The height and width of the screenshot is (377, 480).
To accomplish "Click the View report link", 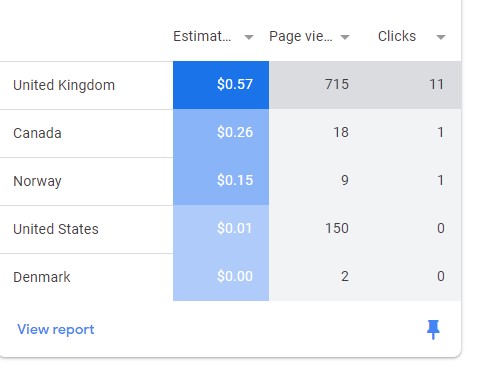I will pos(56,330).
